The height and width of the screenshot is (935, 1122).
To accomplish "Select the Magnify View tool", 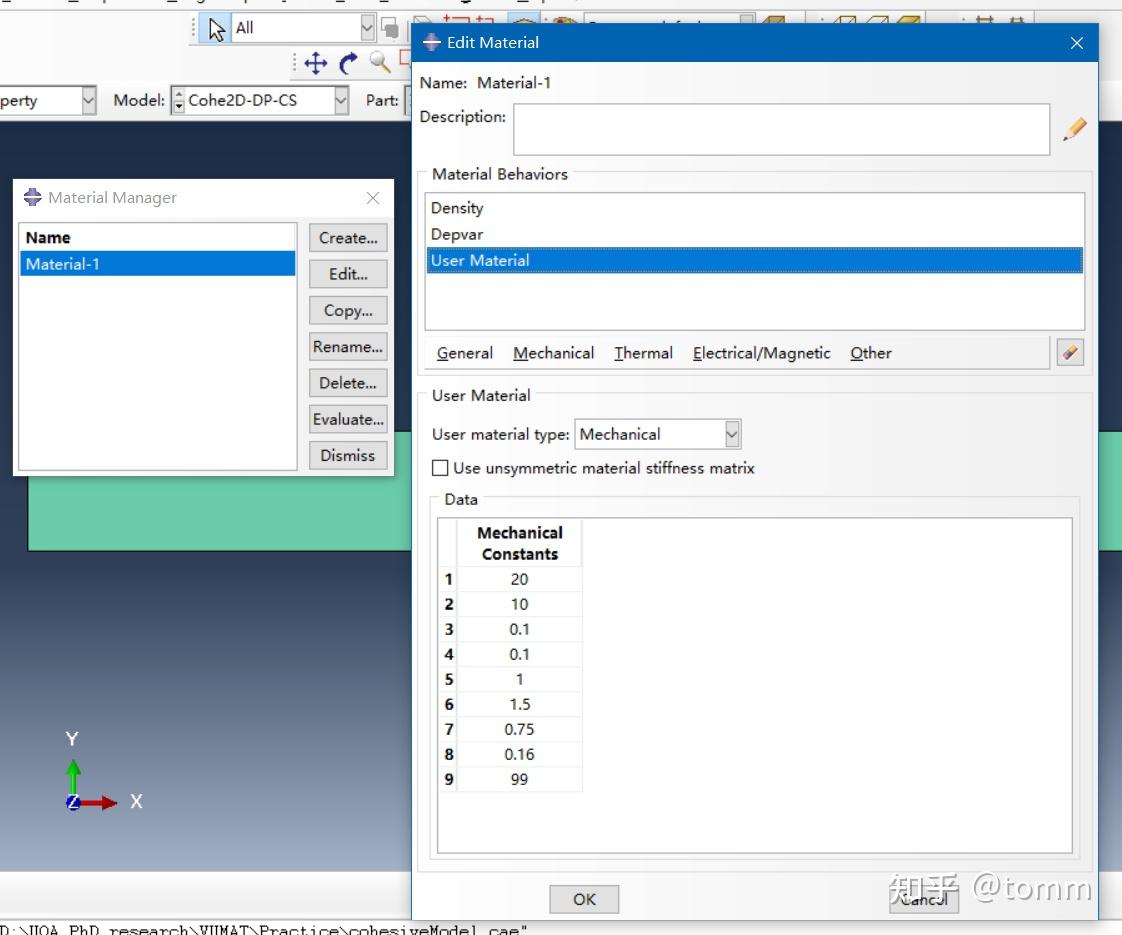I will point(379,63).
